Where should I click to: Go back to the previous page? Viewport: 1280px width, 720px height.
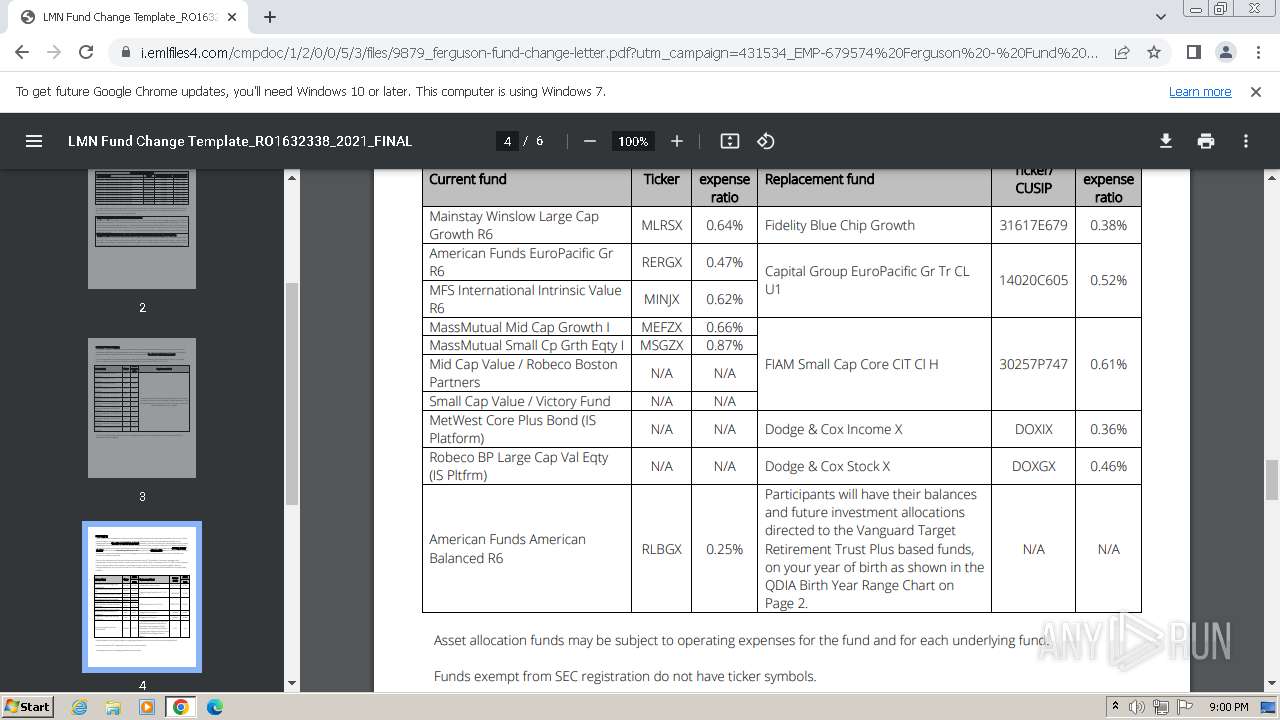[x=22, y=52]
